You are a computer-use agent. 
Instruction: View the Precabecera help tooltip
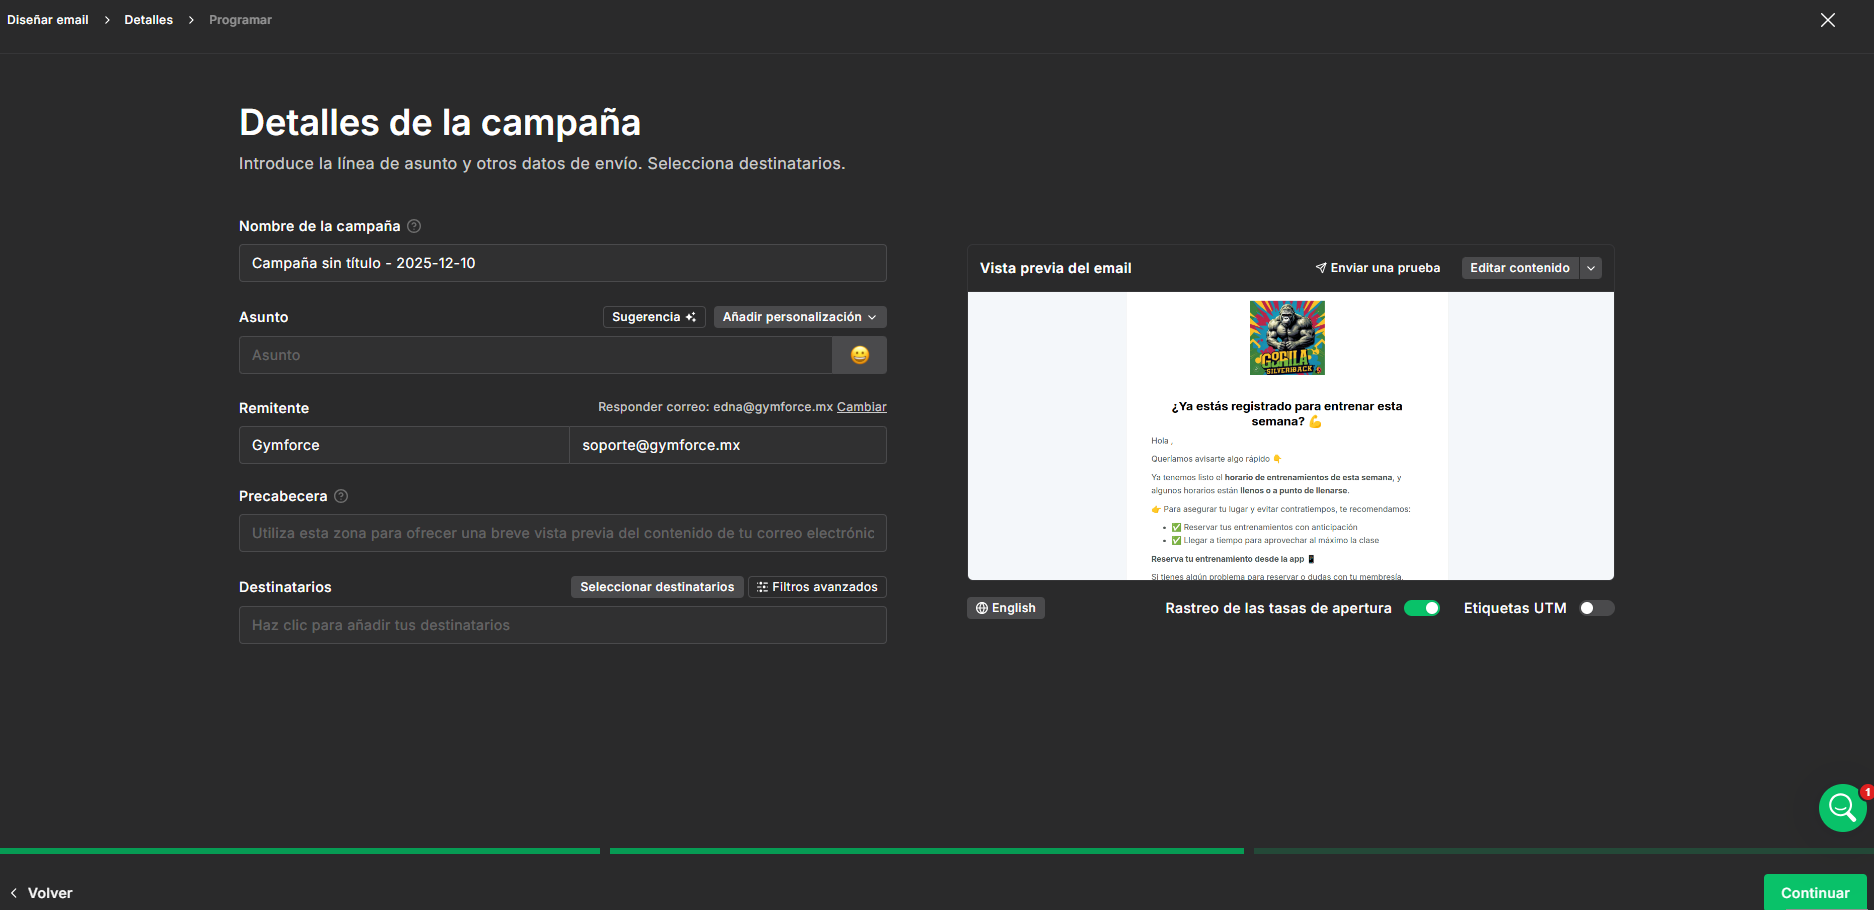point(341,496)
